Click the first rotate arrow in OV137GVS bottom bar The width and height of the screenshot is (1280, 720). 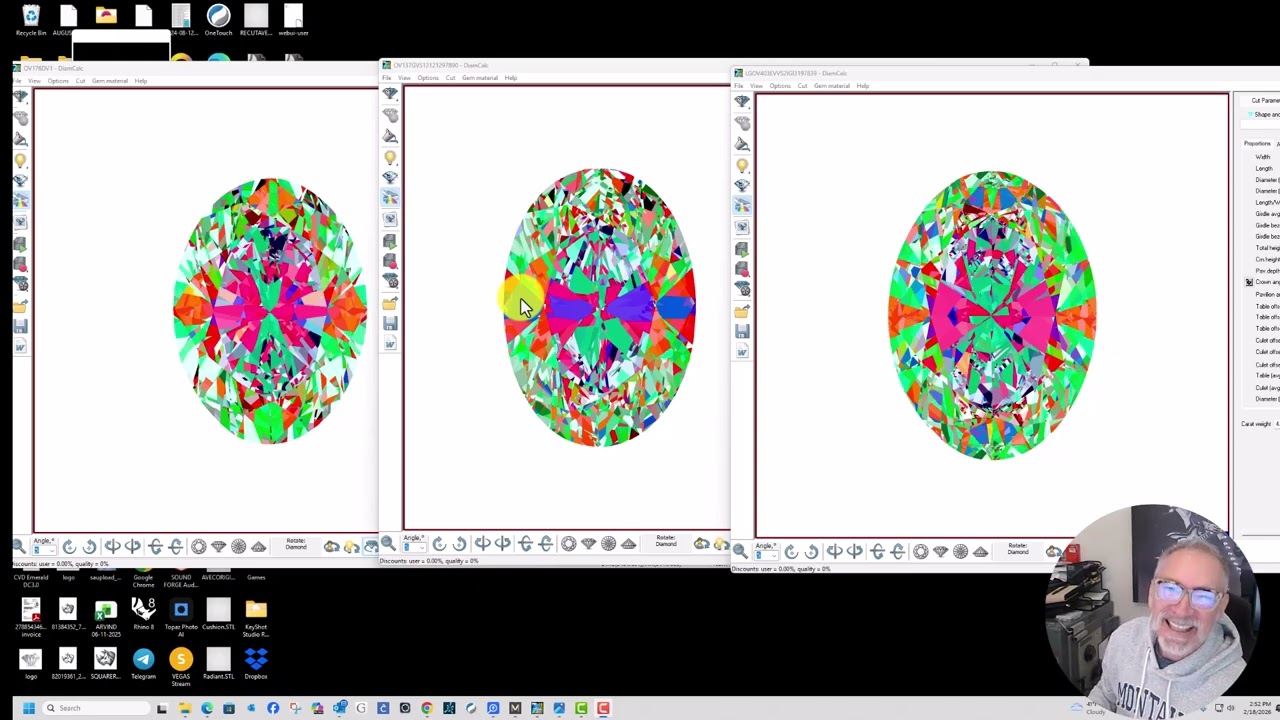click(439, 543)
